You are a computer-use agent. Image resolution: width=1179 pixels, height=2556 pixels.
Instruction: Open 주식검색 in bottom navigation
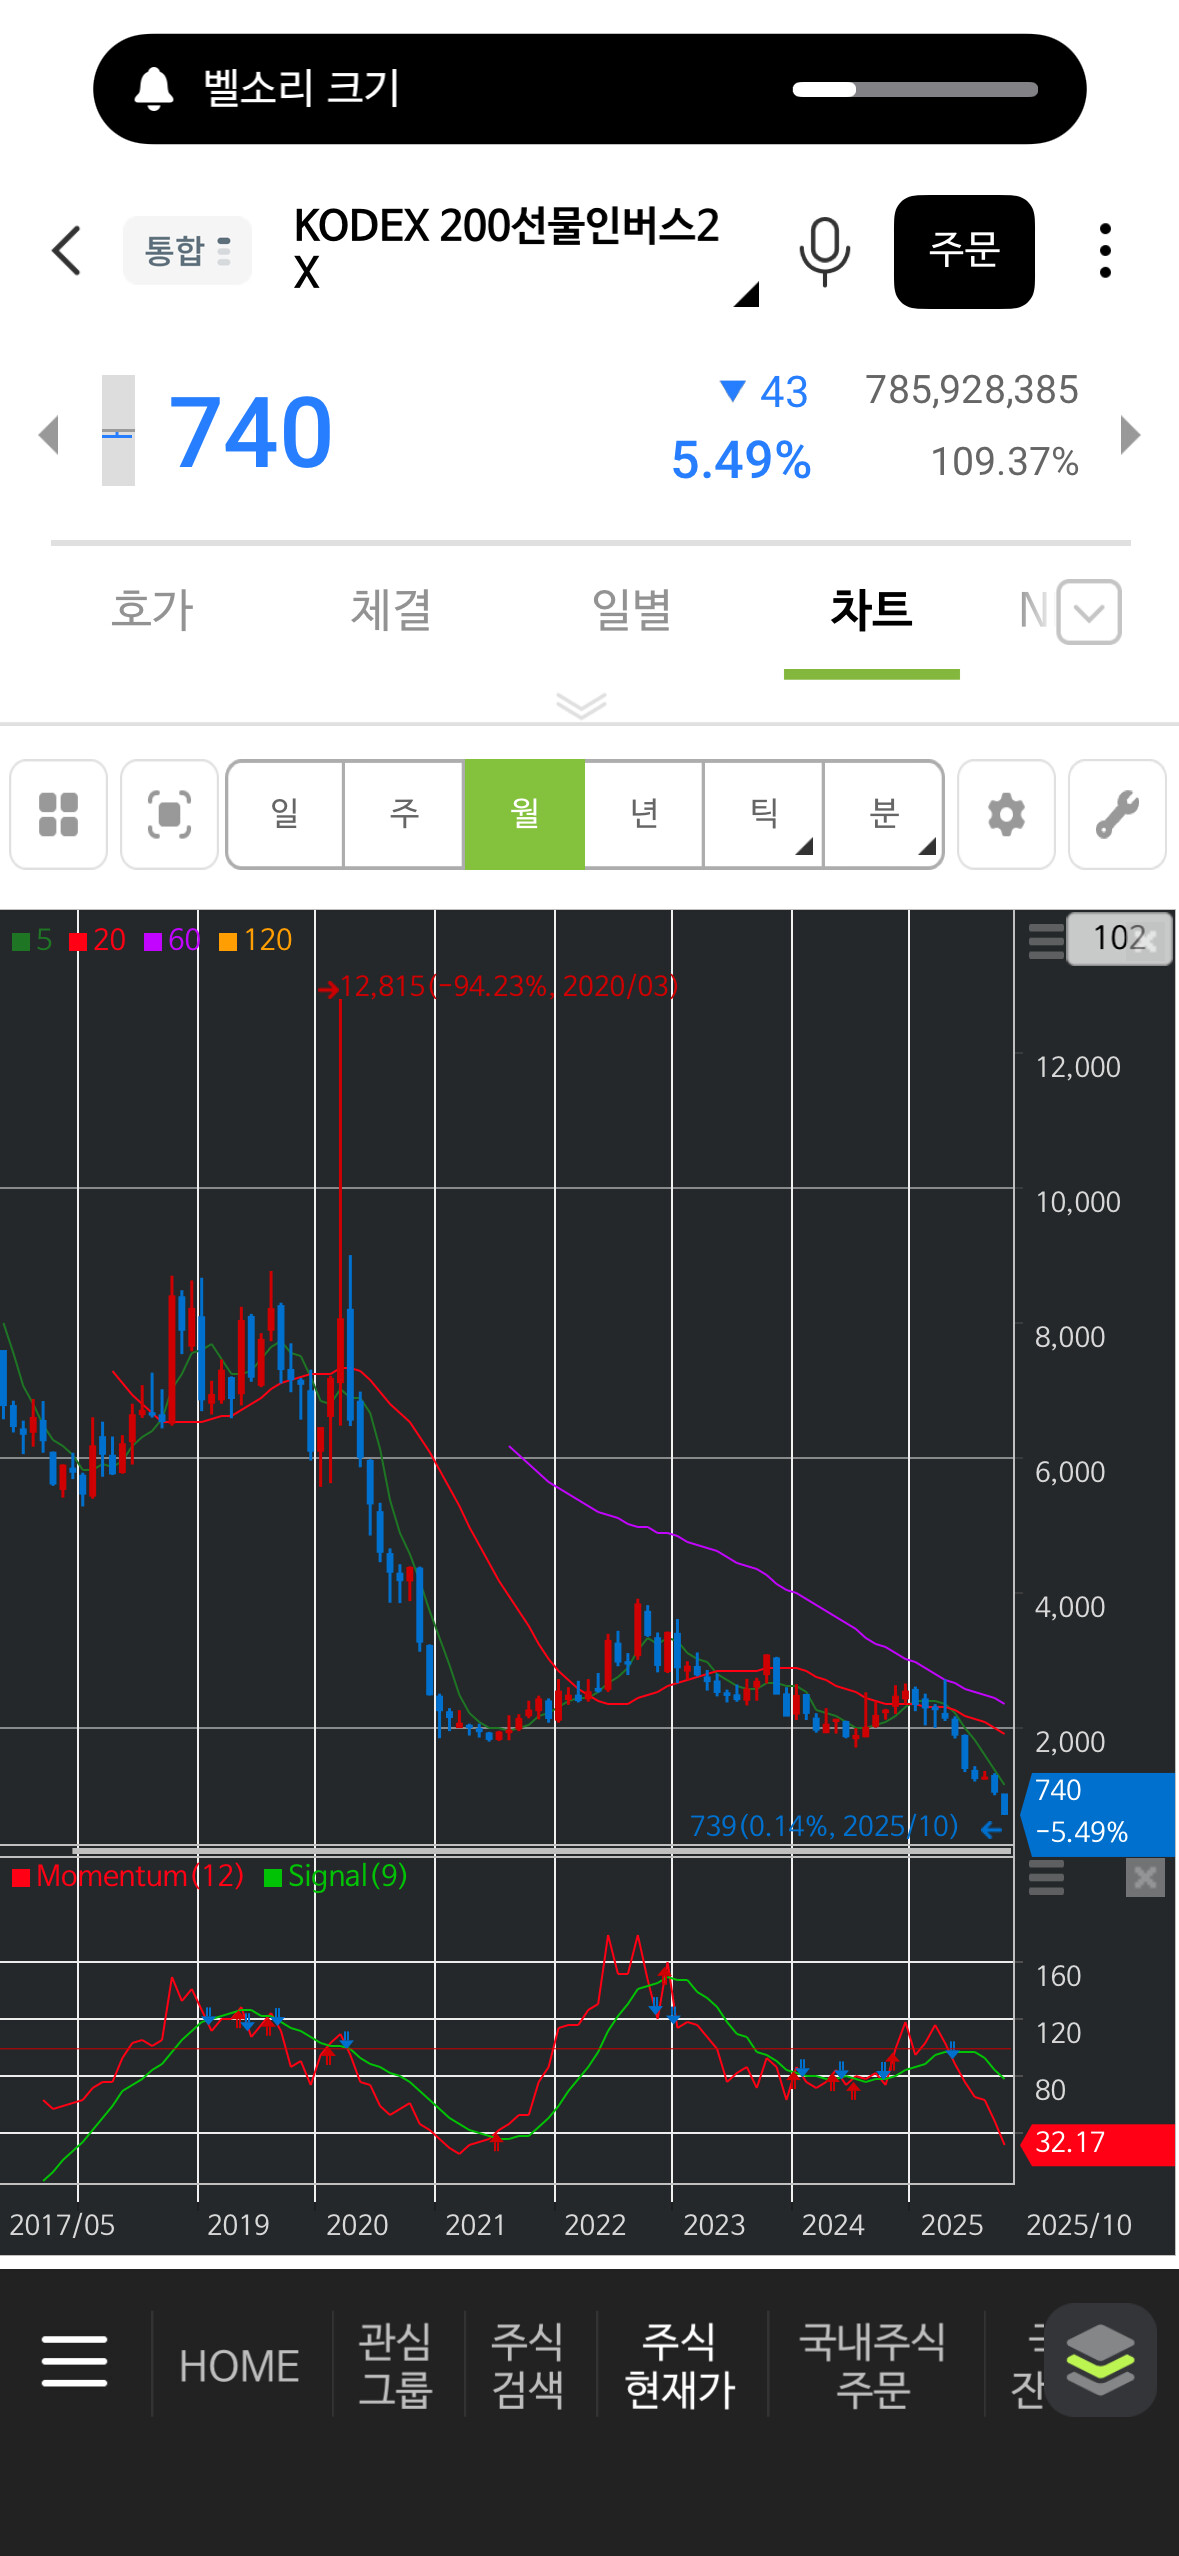click(528, 2365)
